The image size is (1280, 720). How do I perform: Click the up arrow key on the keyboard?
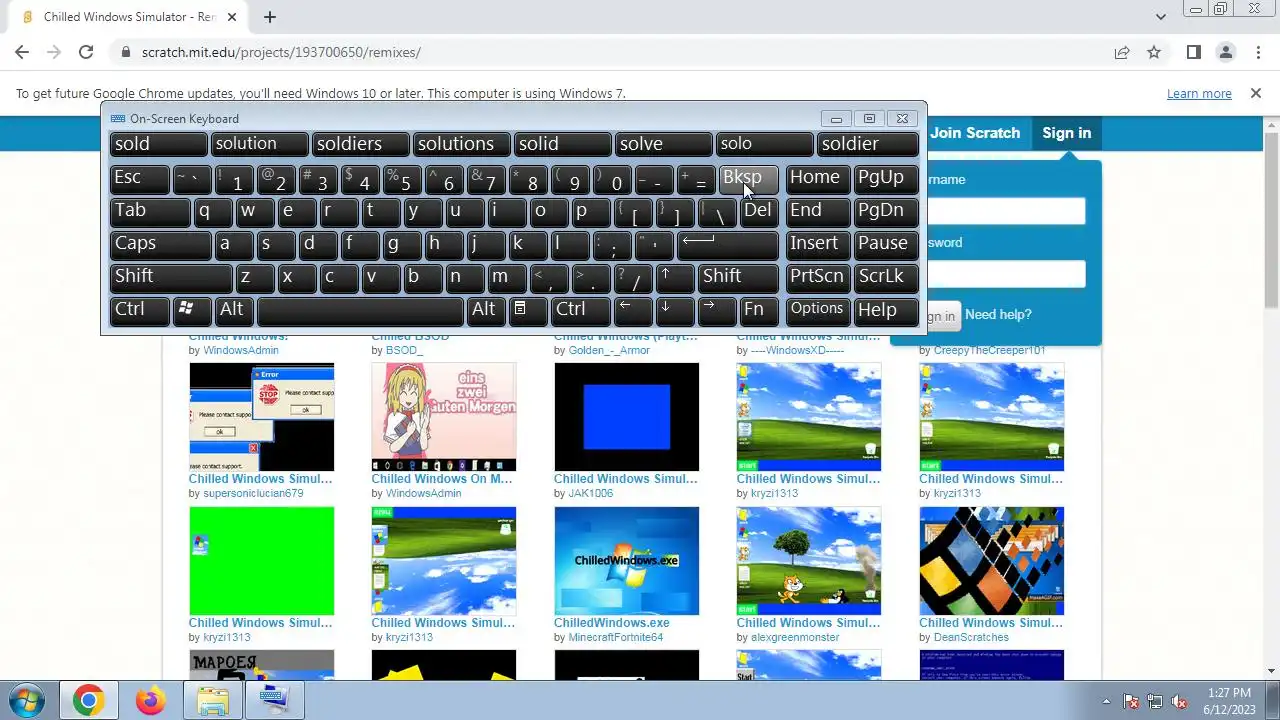pyautogui.click(x=675, y=277)
